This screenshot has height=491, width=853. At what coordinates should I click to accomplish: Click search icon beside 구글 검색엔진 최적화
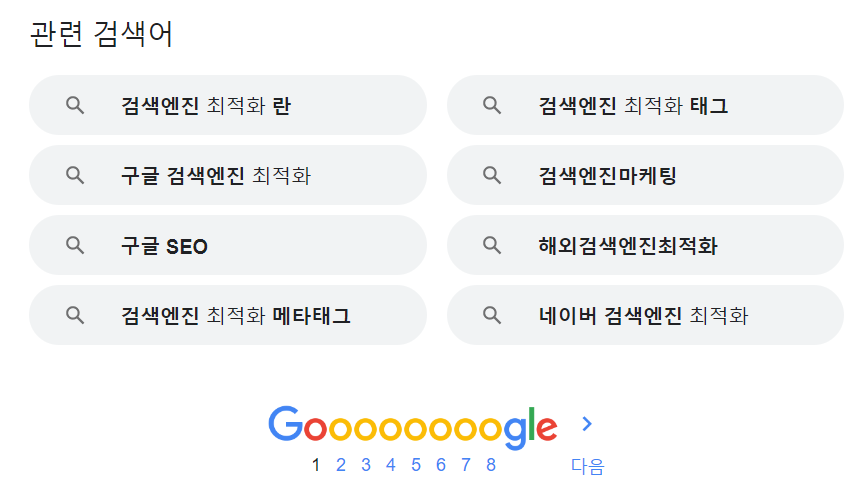[x=74, y=175]
